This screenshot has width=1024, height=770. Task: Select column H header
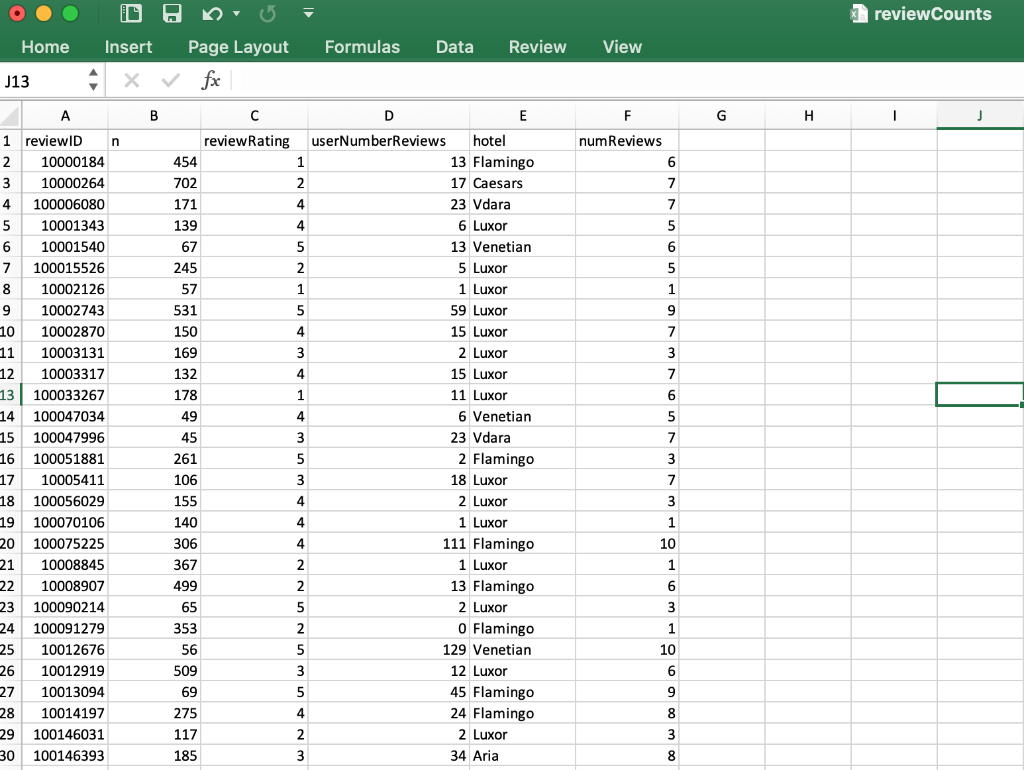[808, 116]
